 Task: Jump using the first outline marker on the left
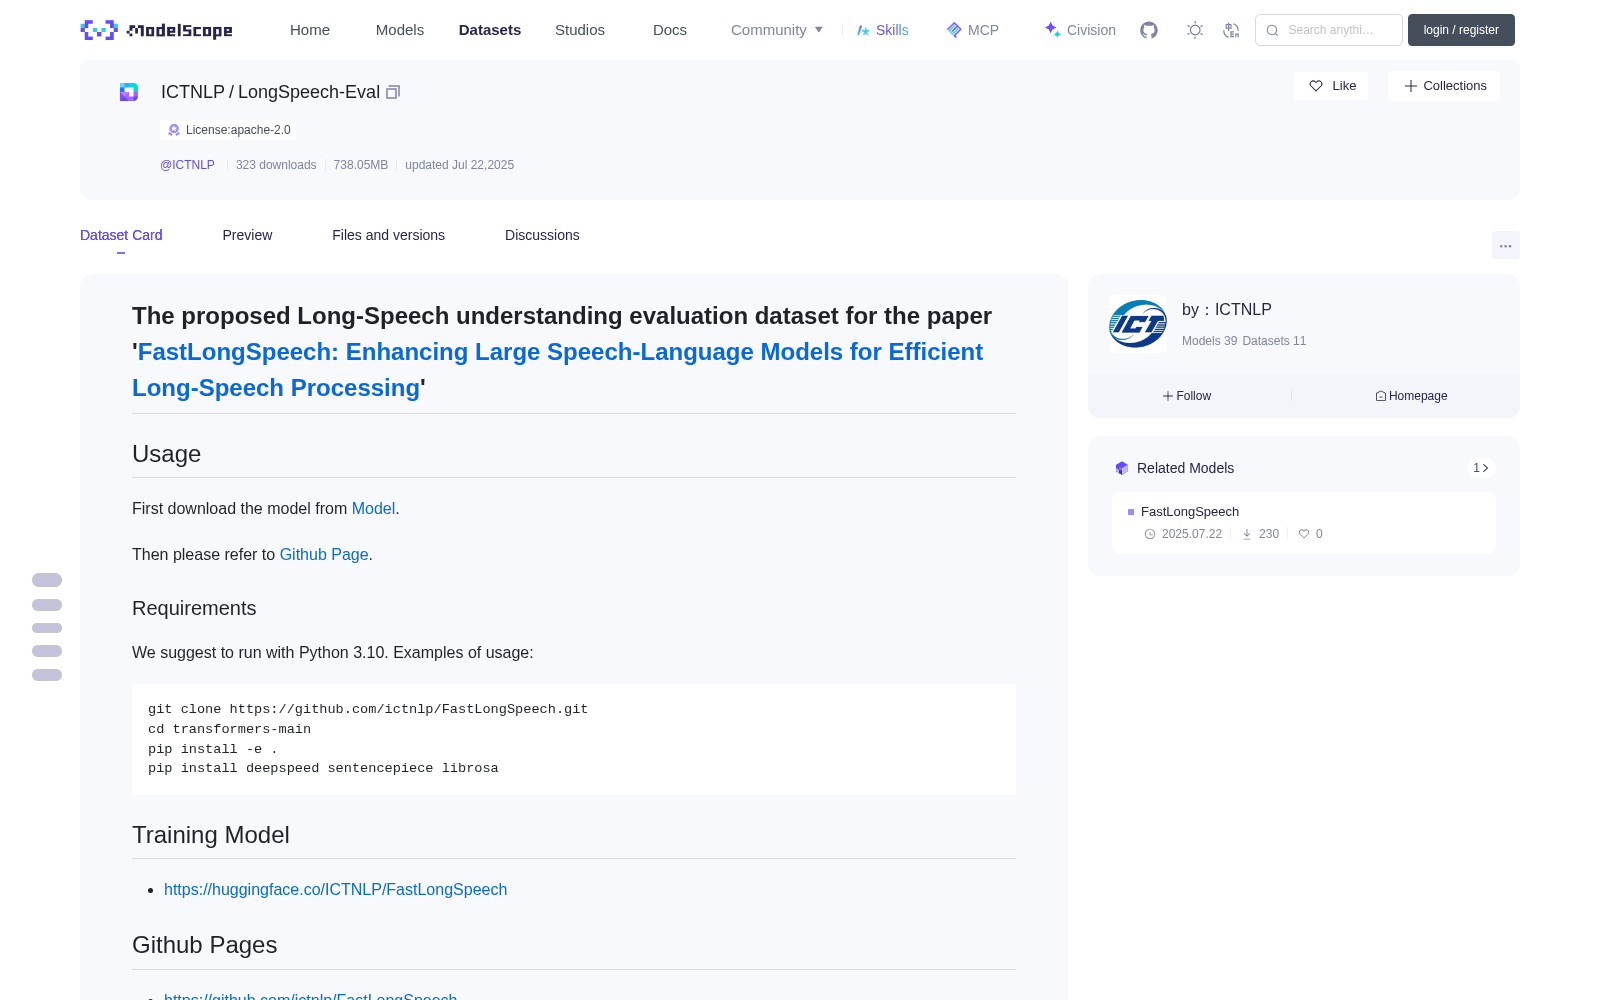point(47,580)
